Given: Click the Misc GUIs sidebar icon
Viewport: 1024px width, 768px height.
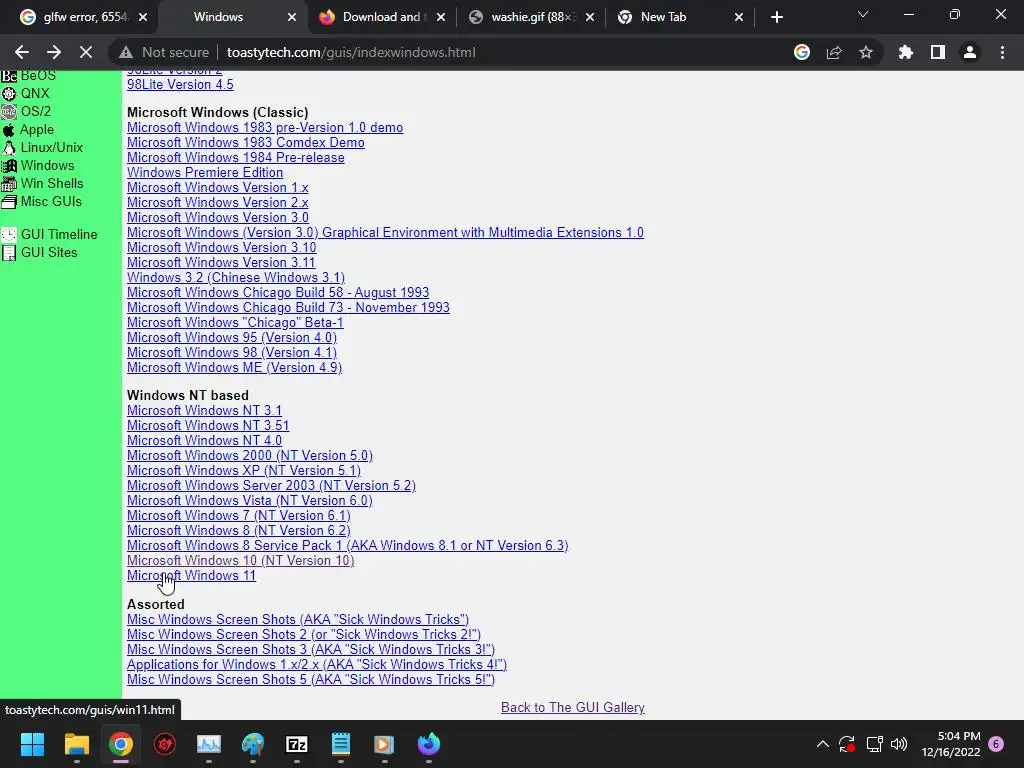Looking at the screenshot, I should [8, 202].
